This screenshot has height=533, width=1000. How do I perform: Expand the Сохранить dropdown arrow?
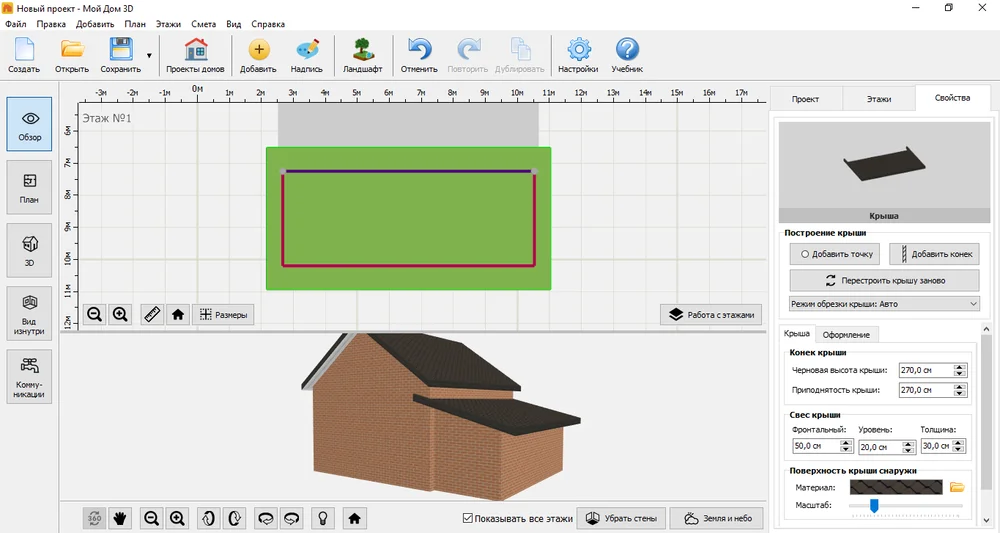click(x=149, y=55)
